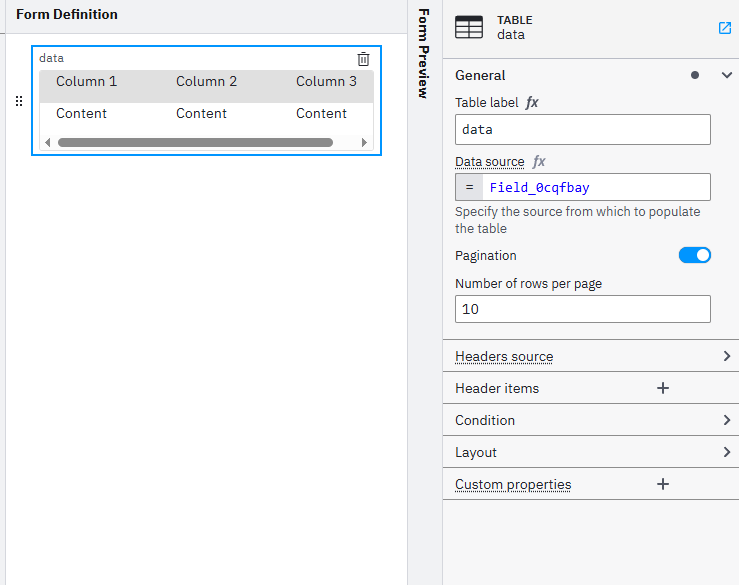The width and height of the screenshot is (739, 585).
Task: Click the table's horizontal scrollbar thumb
Action: click(195, 143)
